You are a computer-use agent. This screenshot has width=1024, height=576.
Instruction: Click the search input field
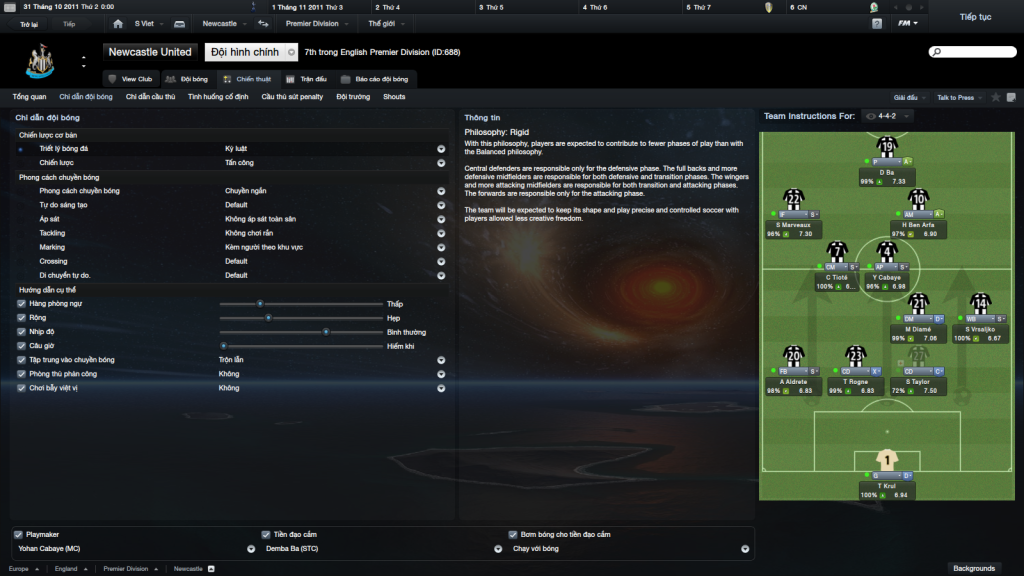pos(972,52)
